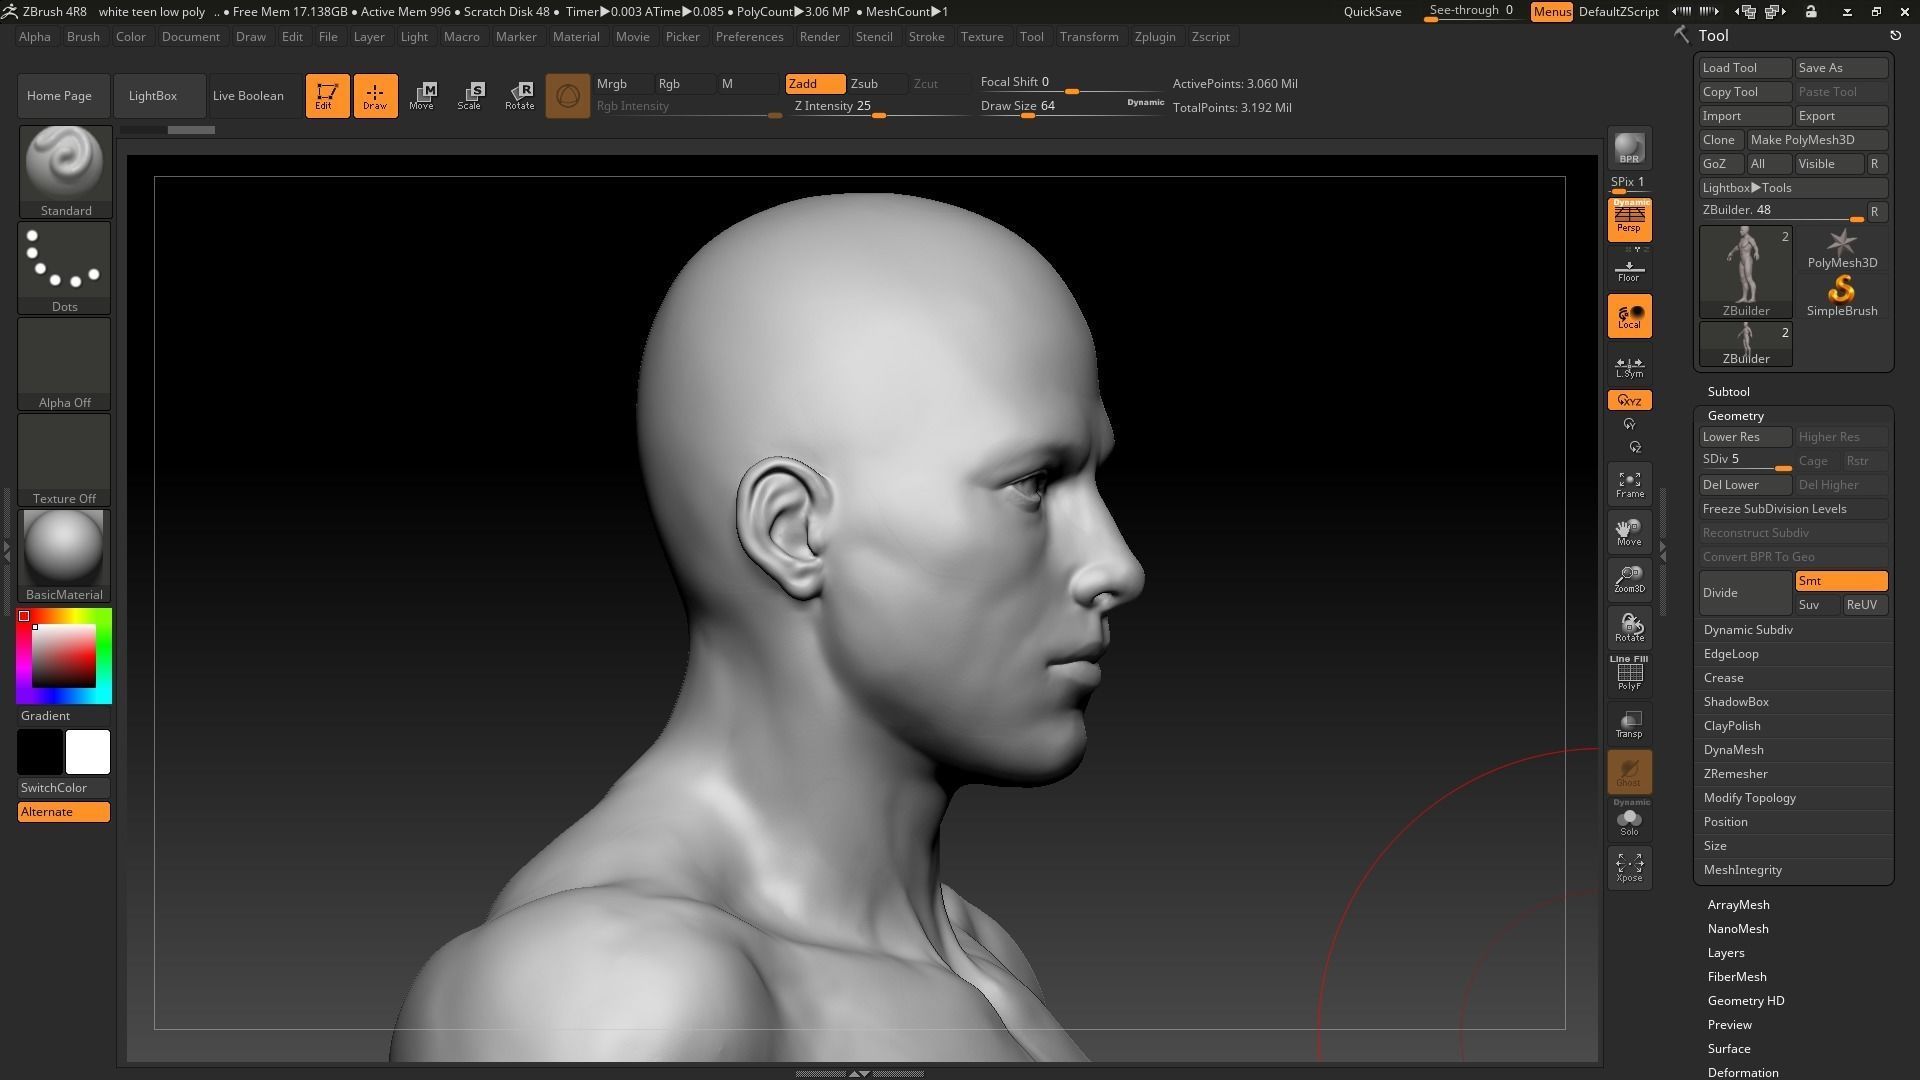Click the canvas Move hand icon
Screen dimensions: 1920x1080
[x=1629, y=532]
